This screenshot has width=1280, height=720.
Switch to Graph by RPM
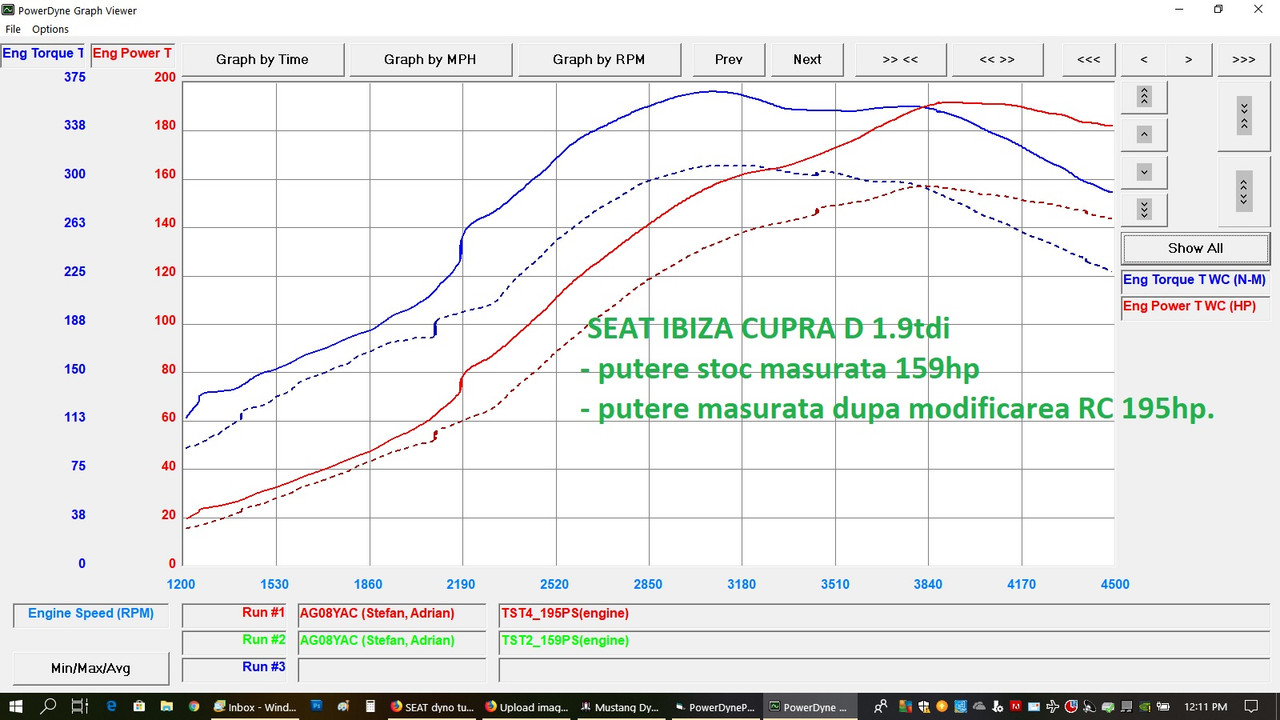tap(599, 59)
